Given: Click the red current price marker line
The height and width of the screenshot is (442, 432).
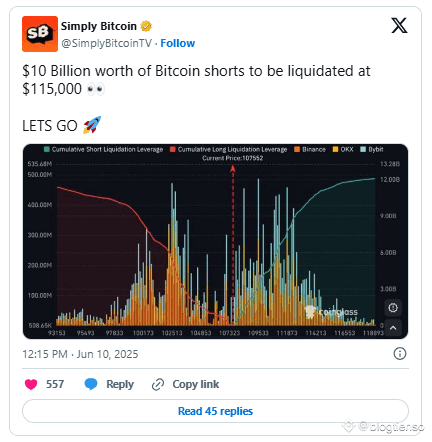Looking at the screenshot, I should [x=233, y=245].
